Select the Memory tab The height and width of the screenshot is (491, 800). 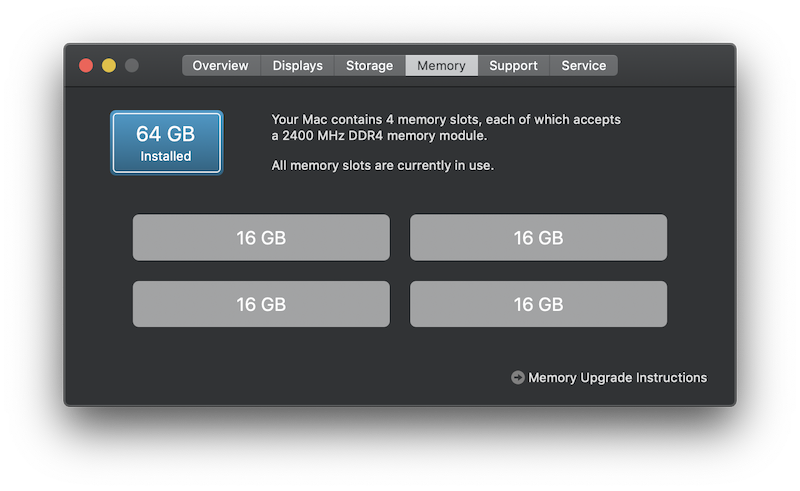[x=441, y=65]
